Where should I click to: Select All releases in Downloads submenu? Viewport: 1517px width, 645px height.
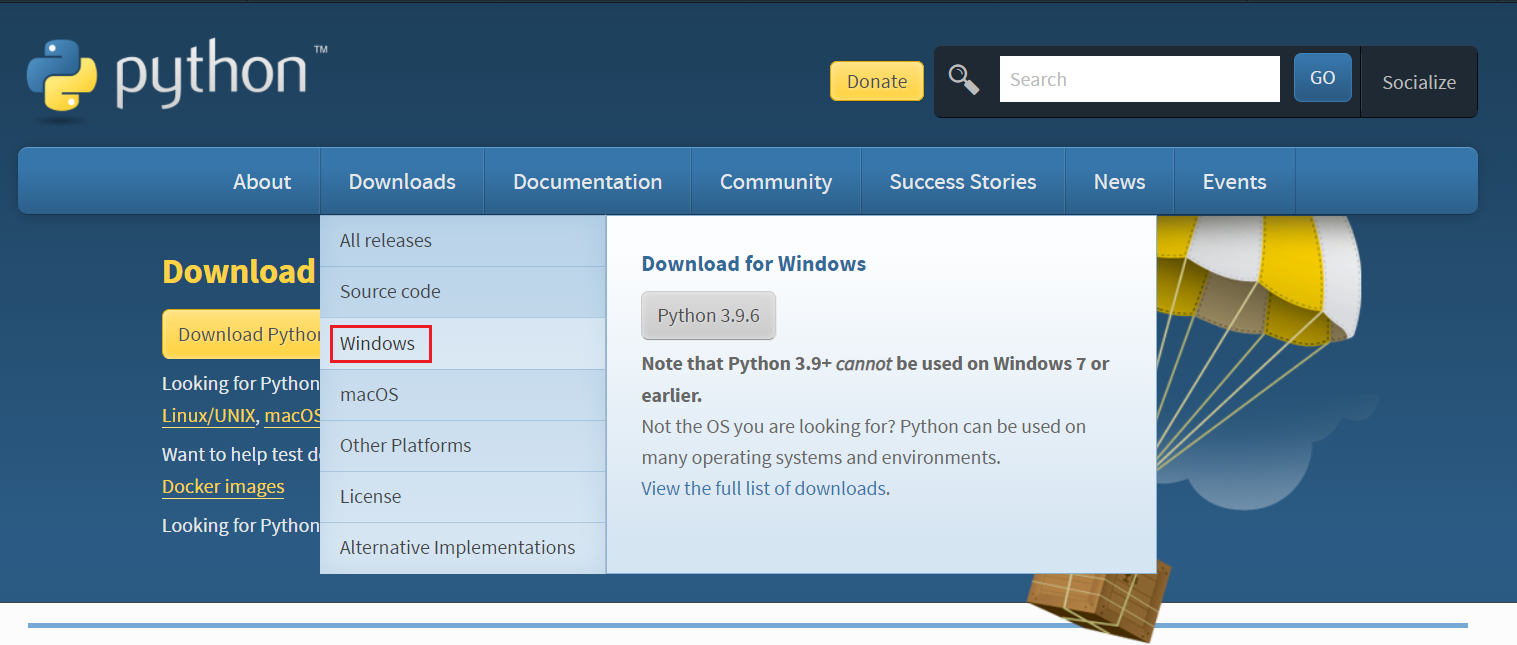(x=462, y=241)
